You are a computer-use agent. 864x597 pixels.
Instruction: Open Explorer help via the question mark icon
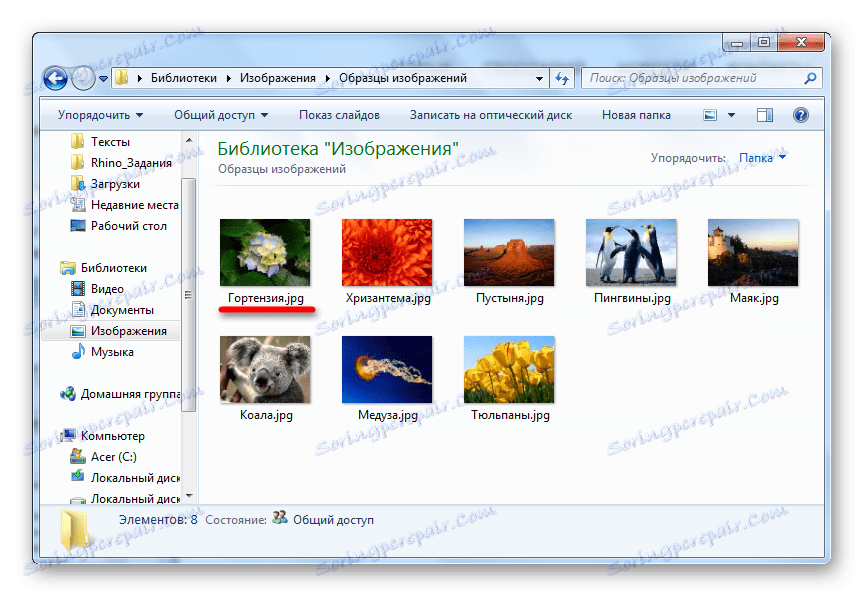[x=799, y=114]
